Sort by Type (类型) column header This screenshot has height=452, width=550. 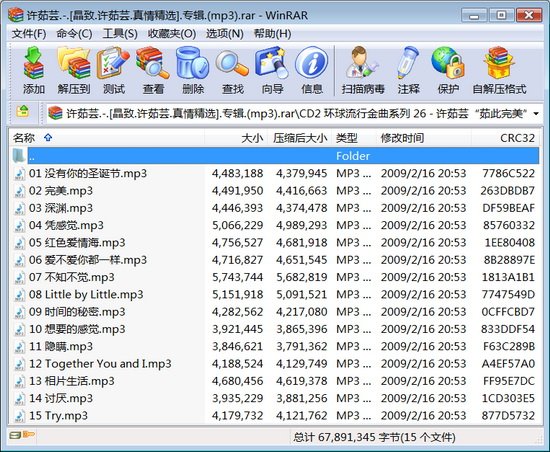click(x=353, y=138)
